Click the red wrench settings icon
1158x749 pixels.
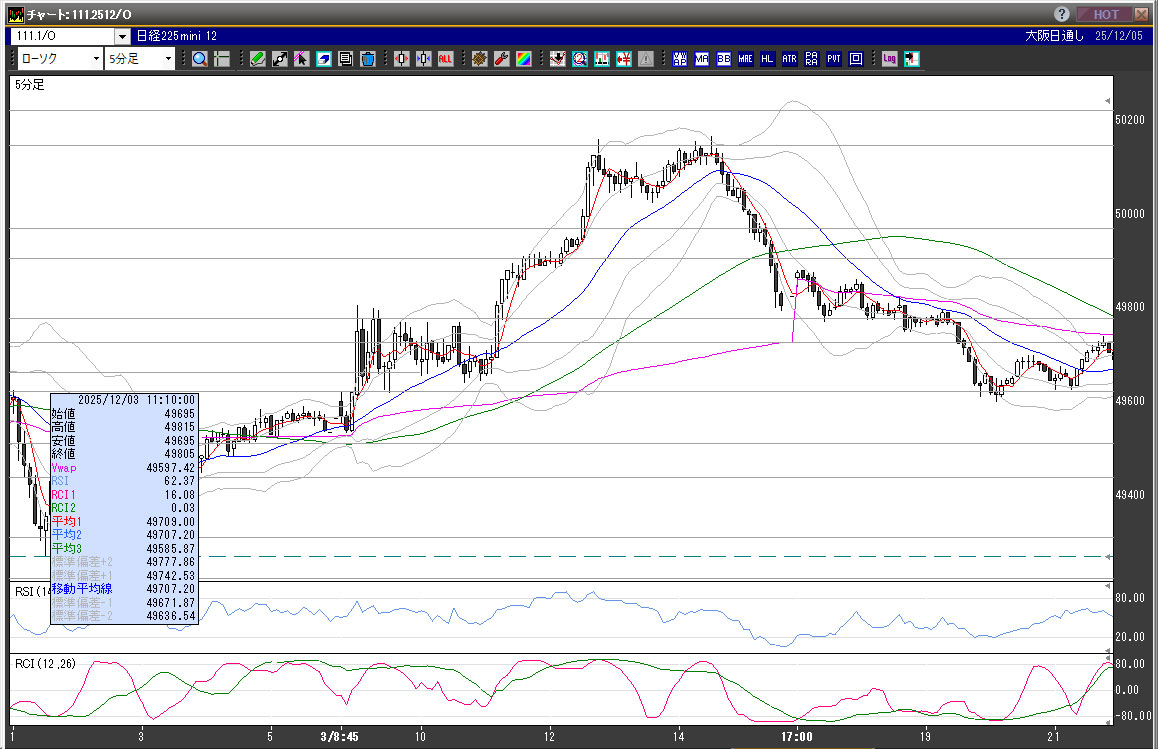click(501, 59)
